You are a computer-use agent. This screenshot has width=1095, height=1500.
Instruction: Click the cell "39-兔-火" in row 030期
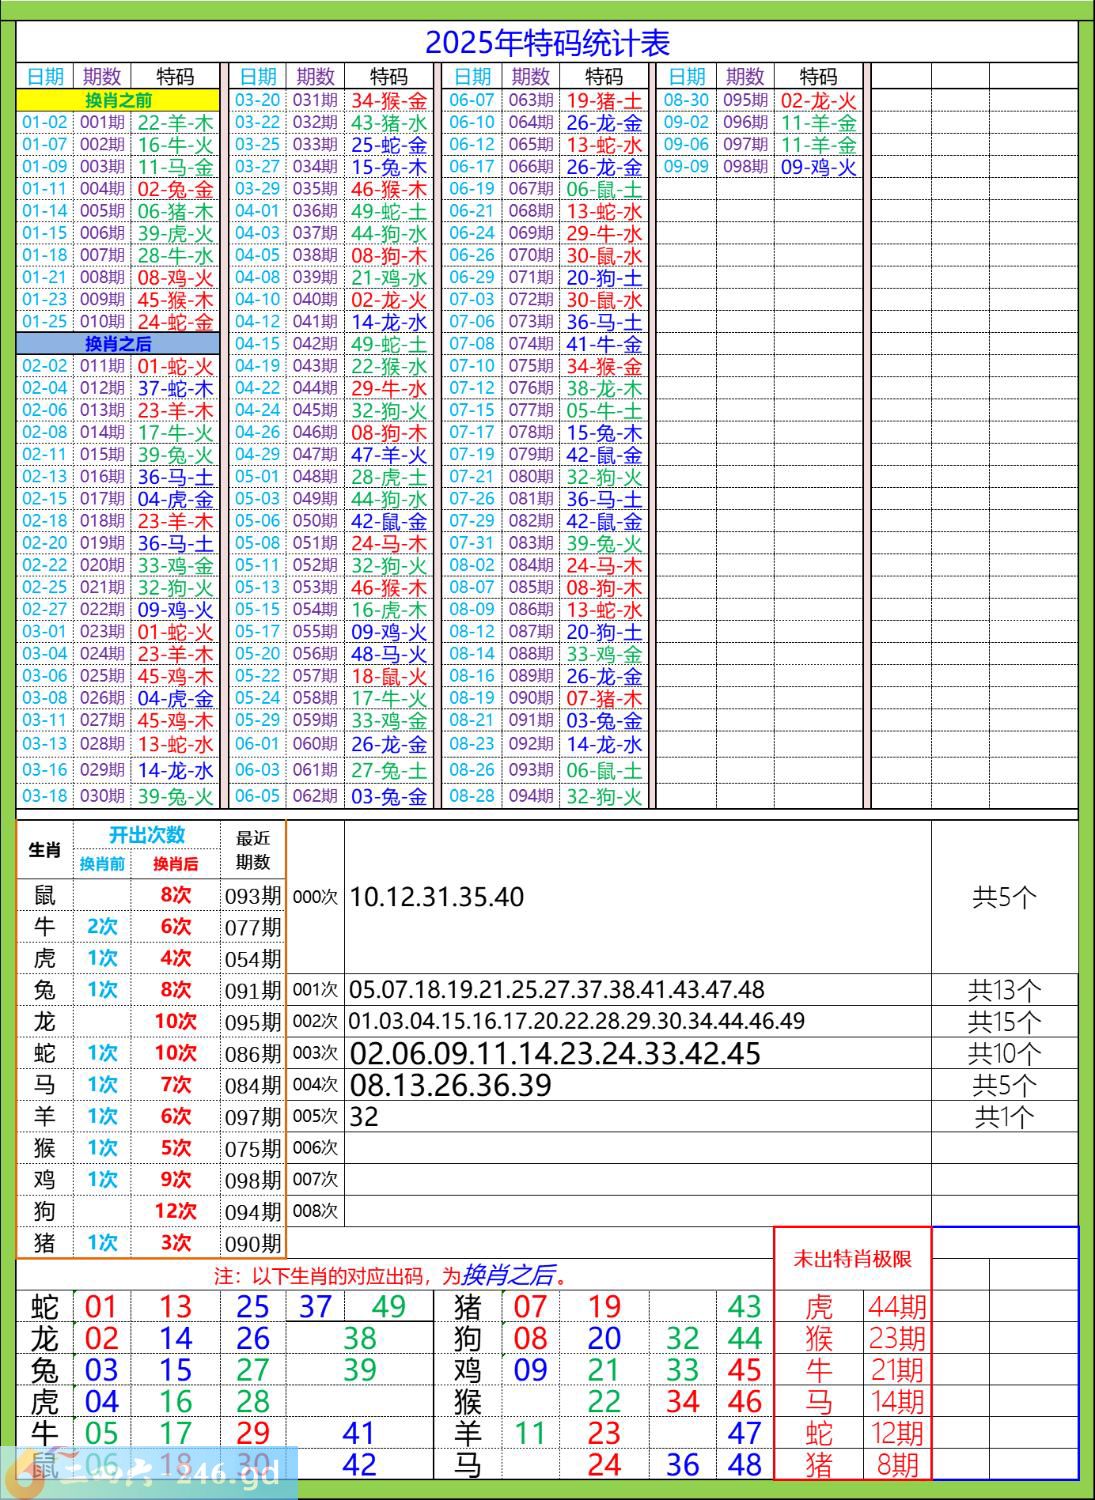pyautogui.click(x=175, y=796)
